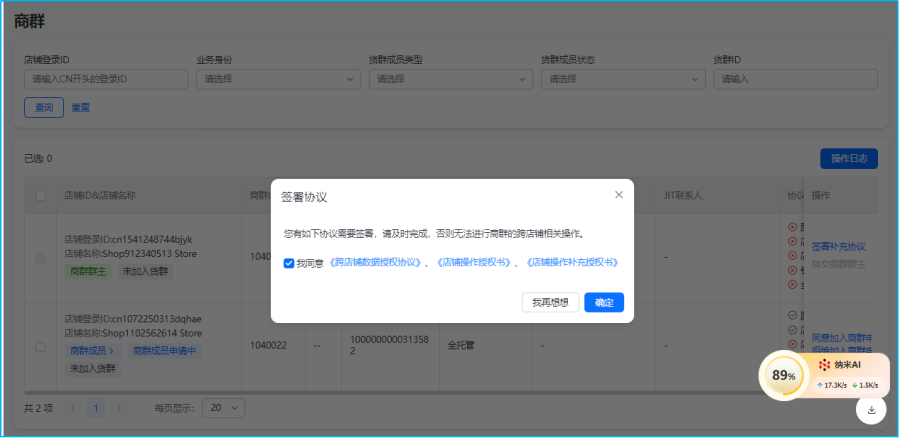The height and width of the screenshot is (438, 900).
Task: Click the first green check status icon
Action: click(x=793, y=315)
